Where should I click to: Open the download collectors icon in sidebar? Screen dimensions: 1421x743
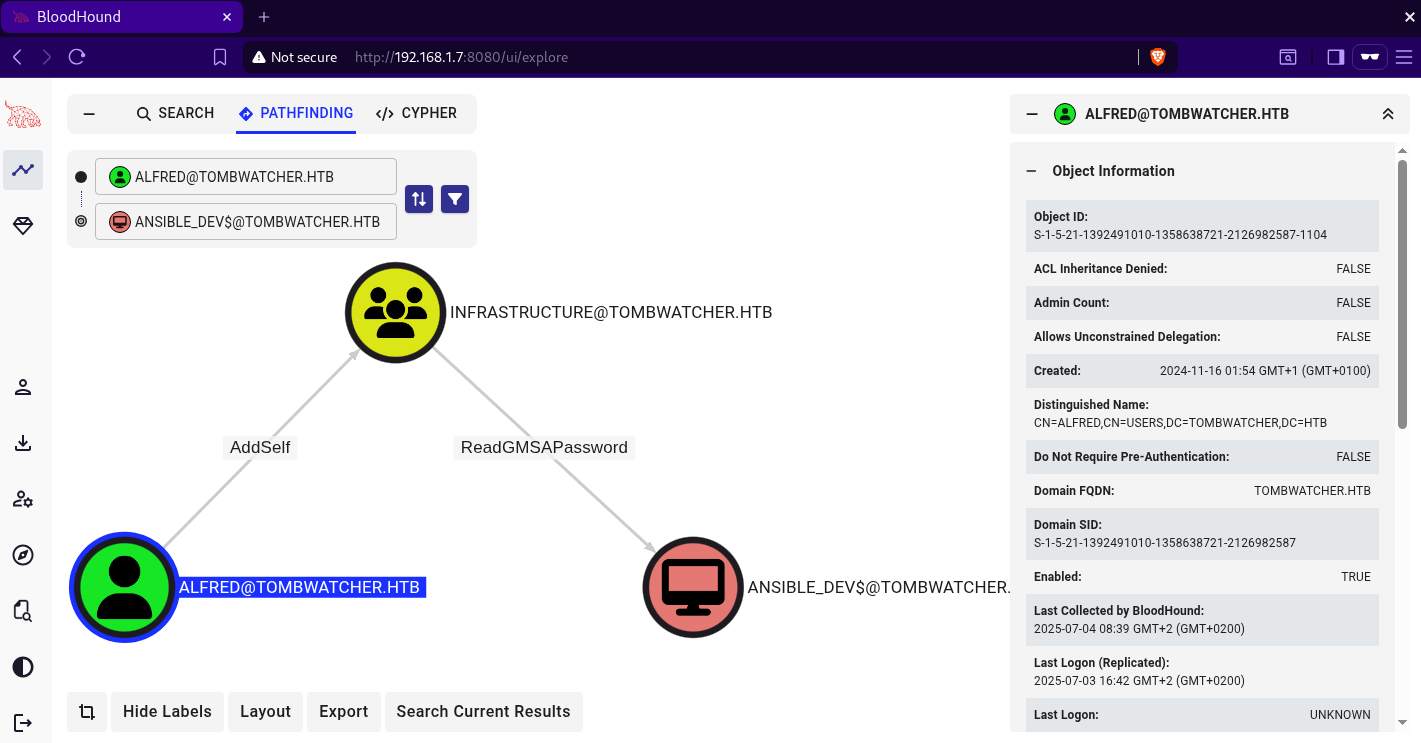[x=23, y=443]
